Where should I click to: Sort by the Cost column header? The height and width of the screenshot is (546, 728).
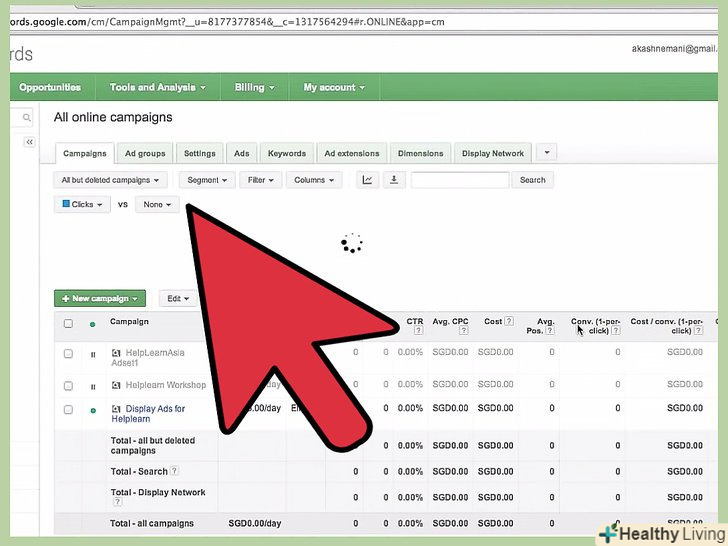(493, 321)
